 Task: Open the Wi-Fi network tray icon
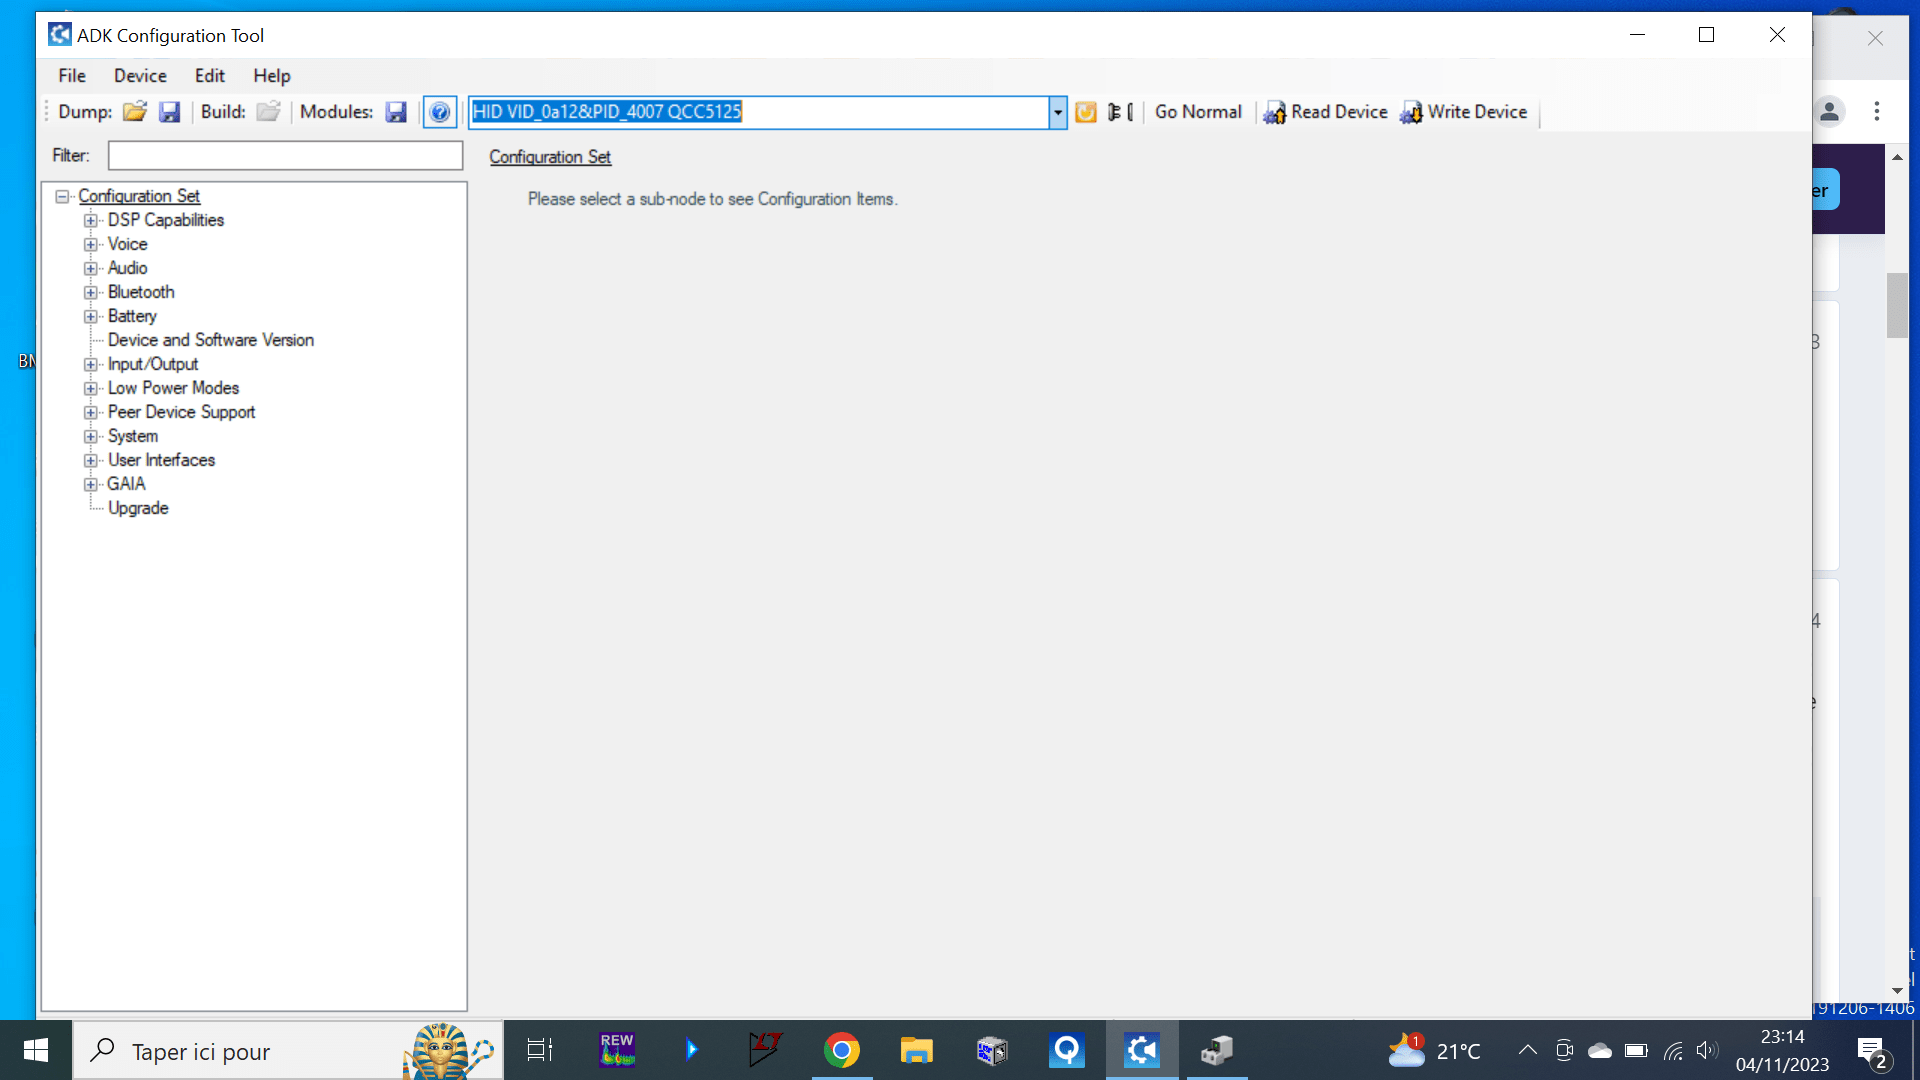pyautogui.click(x=1673, y=1050)
